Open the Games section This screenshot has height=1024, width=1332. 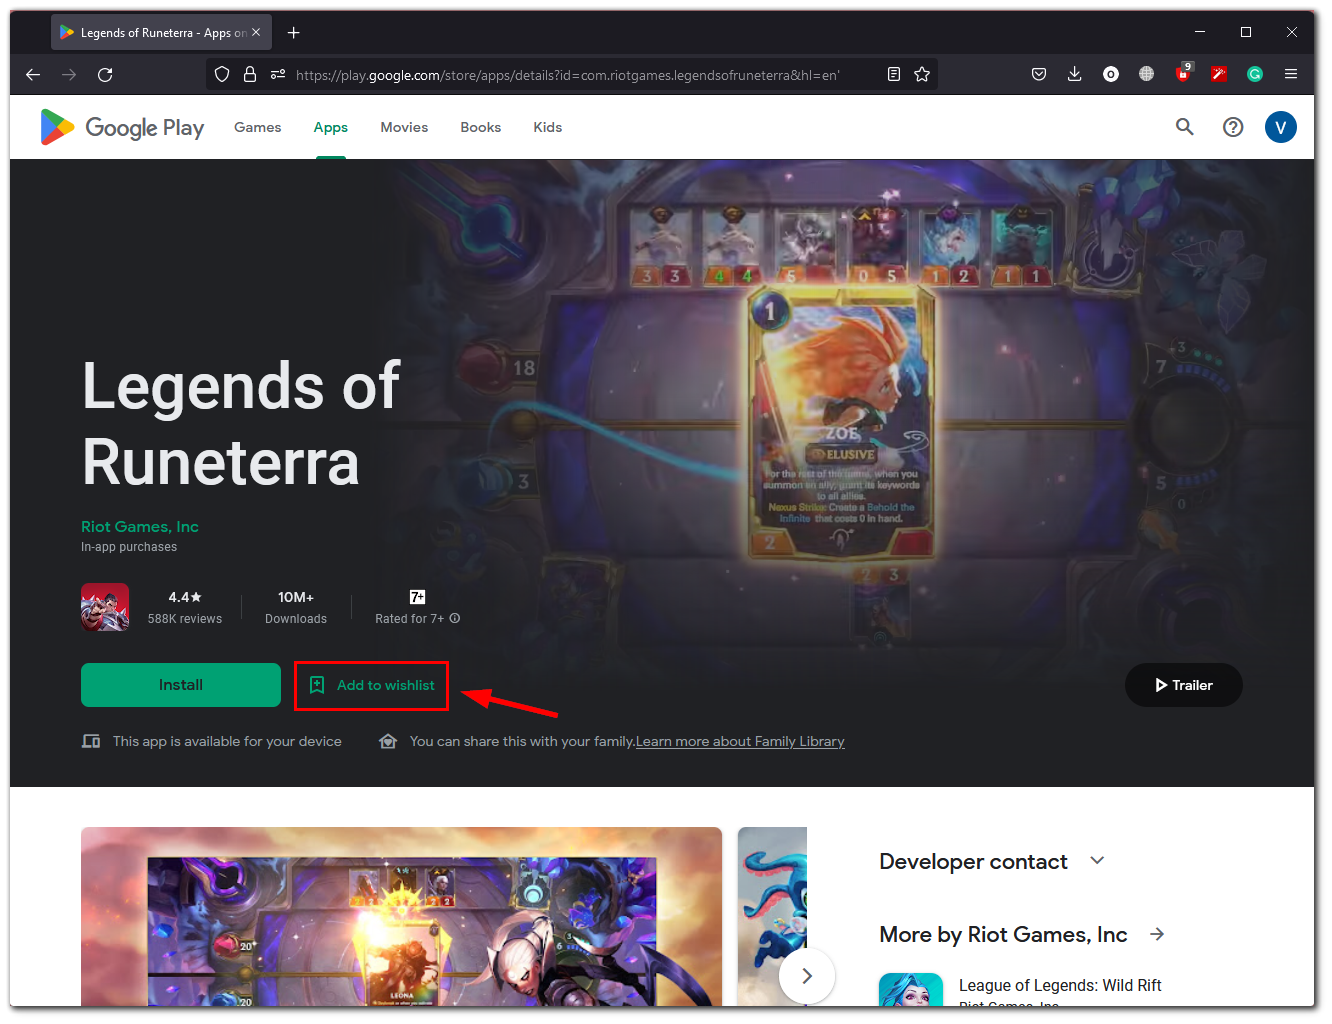258,127
